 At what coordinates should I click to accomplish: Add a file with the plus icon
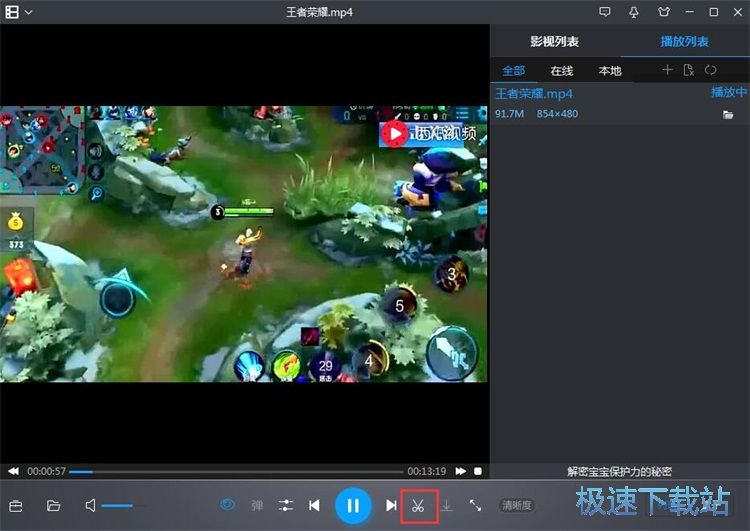click(667, 70)
